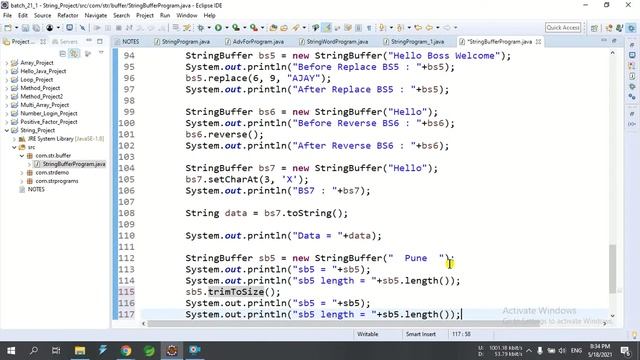Close the StringBufferProgram.java tab
Image resolution: width=640 pixels, height=360 pixels.
click(x=538, y=42)
